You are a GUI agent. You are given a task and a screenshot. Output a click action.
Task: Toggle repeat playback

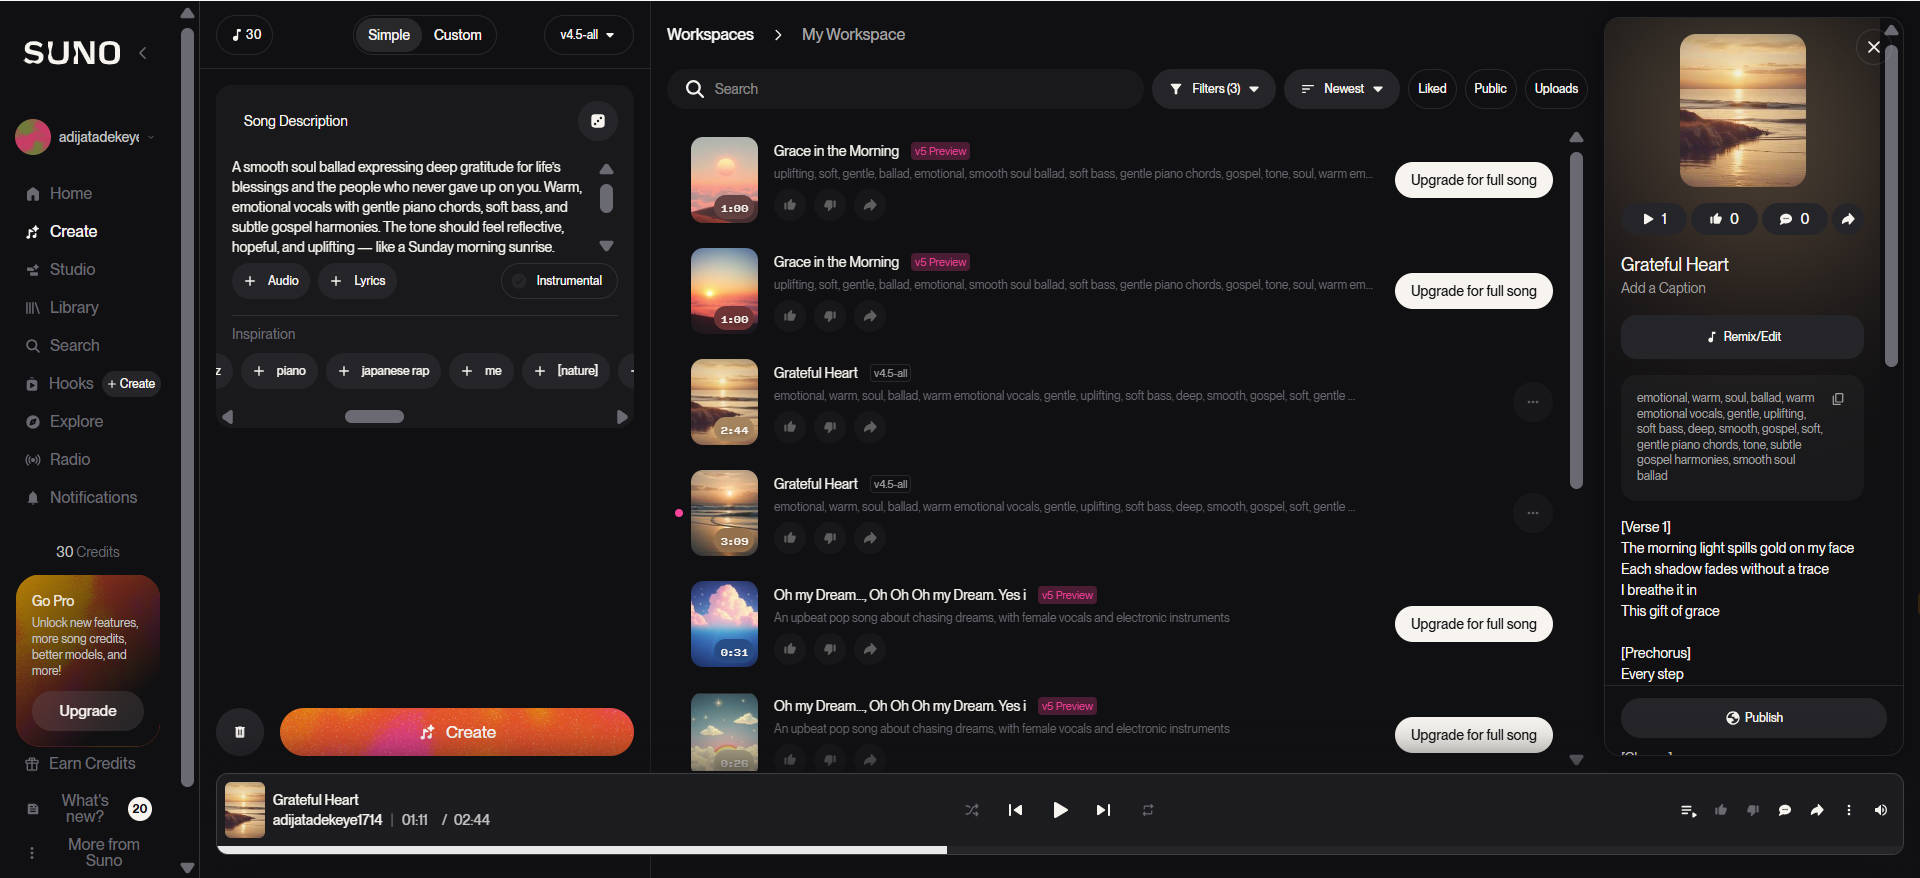tap(1148, 810)
